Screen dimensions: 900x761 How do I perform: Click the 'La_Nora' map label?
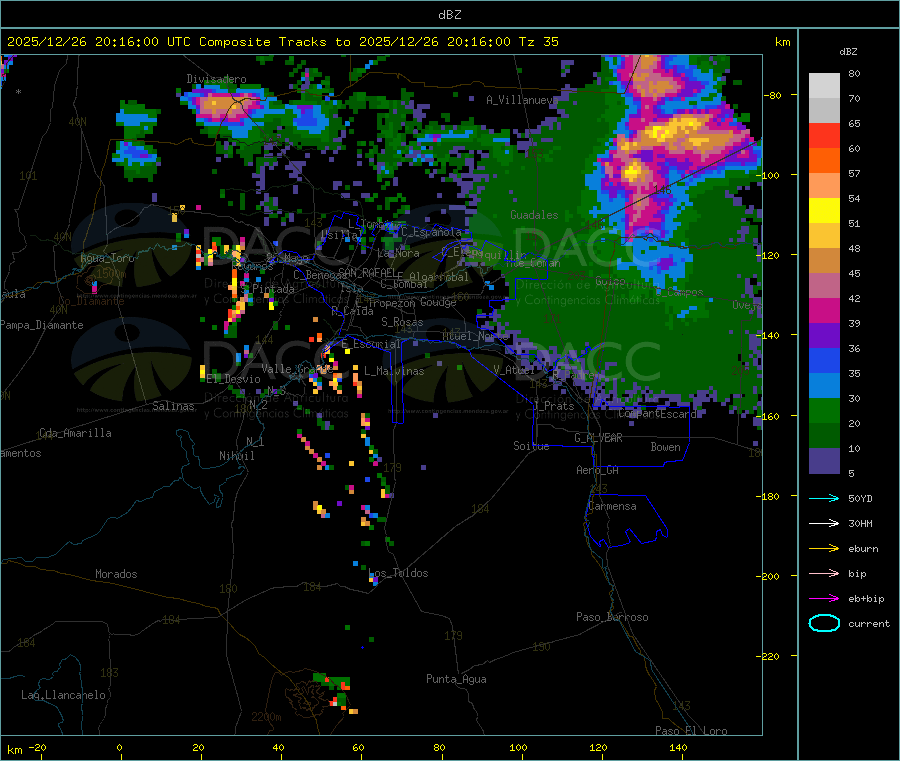click(398, 253)
